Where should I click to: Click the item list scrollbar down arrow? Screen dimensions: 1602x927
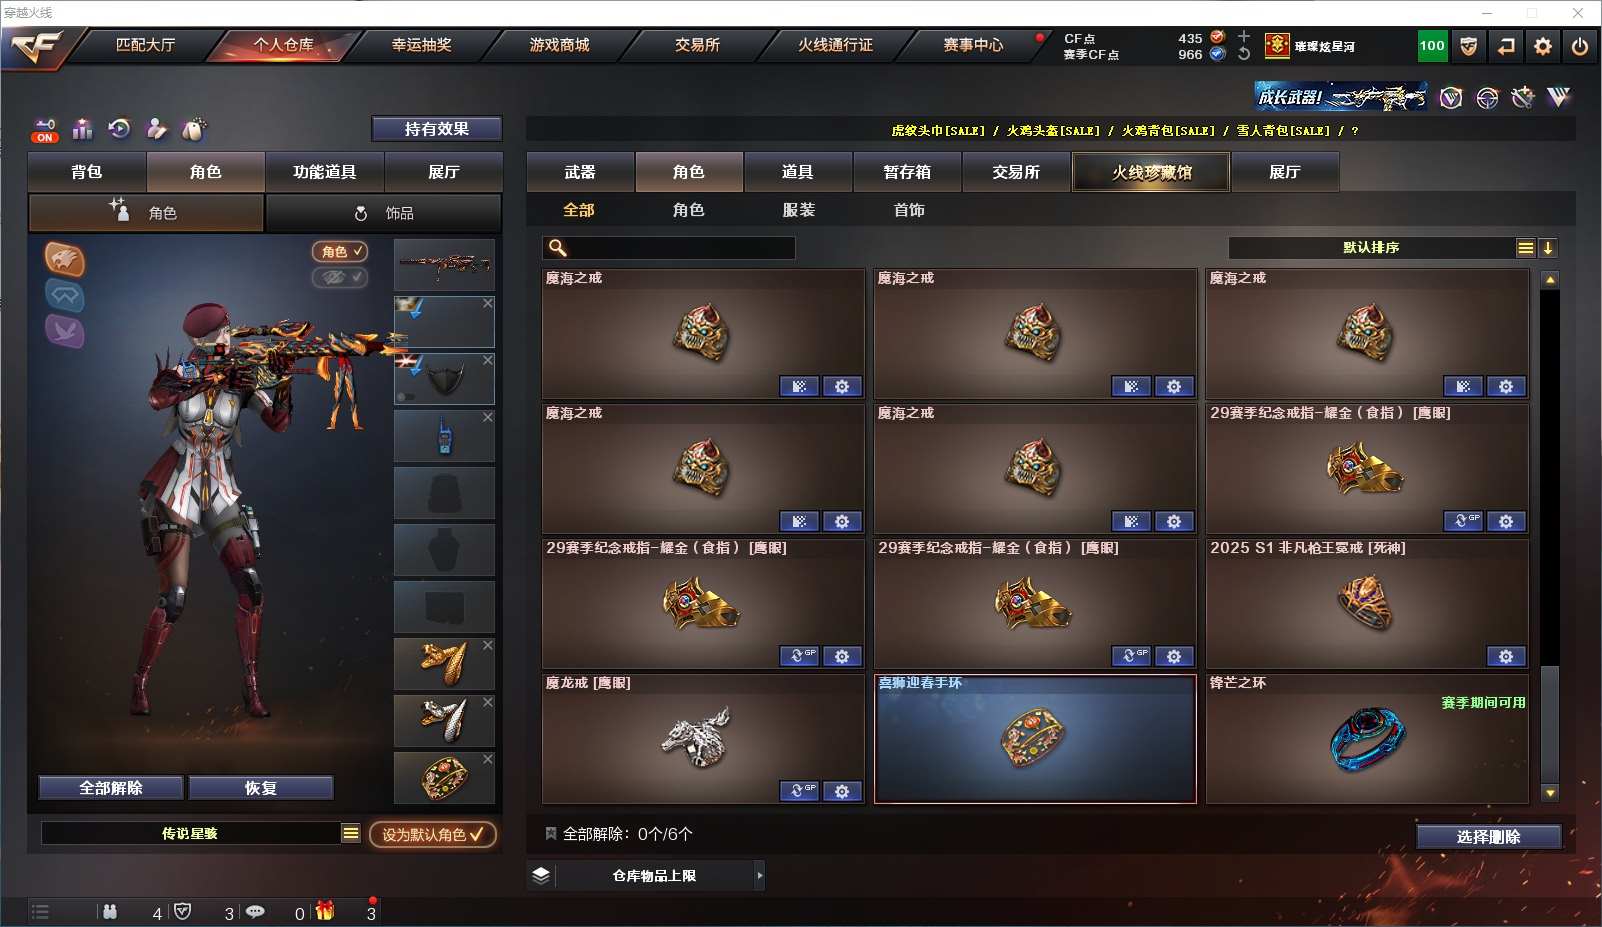point(1550,793)
